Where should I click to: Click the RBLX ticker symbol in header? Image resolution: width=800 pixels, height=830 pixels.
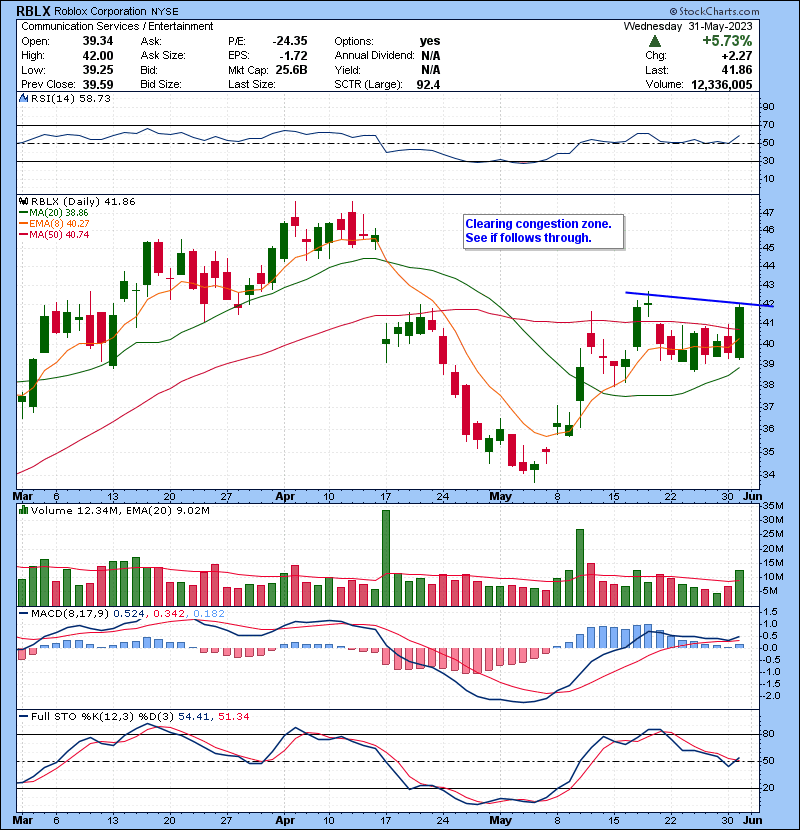click(33, 11)
